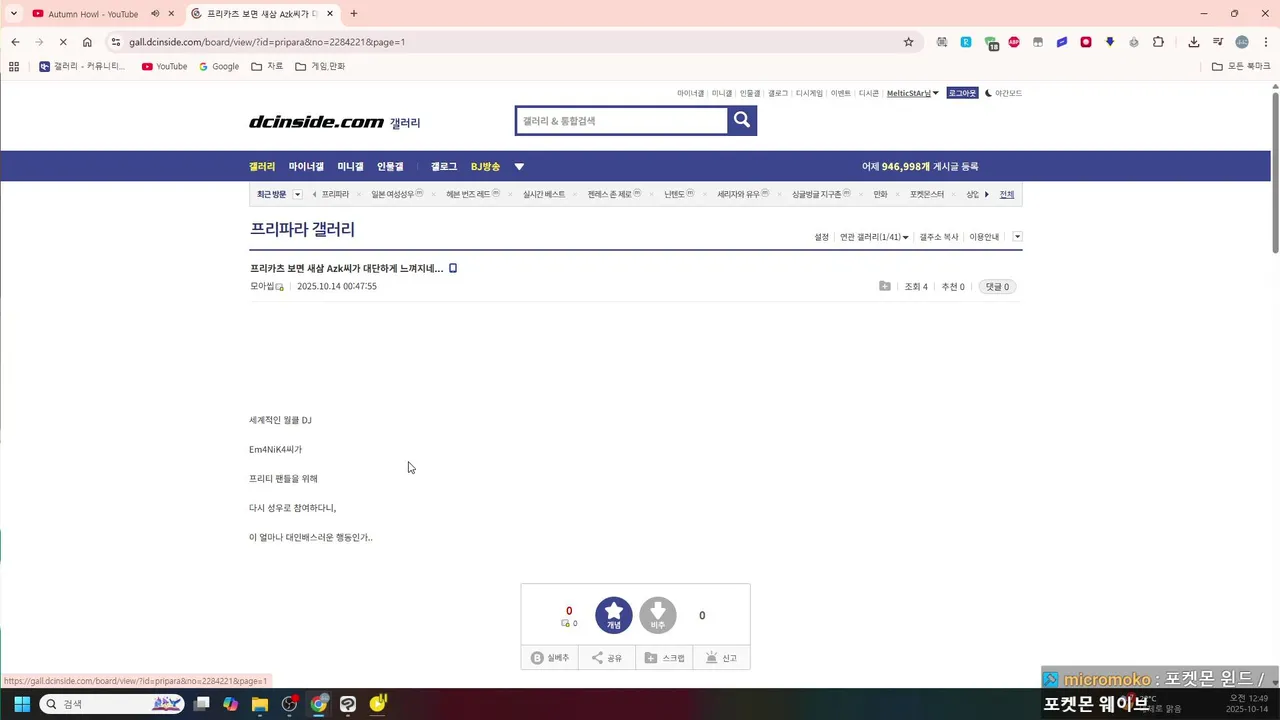Click the 개념 star recommend button

click(x=614, y=615)
